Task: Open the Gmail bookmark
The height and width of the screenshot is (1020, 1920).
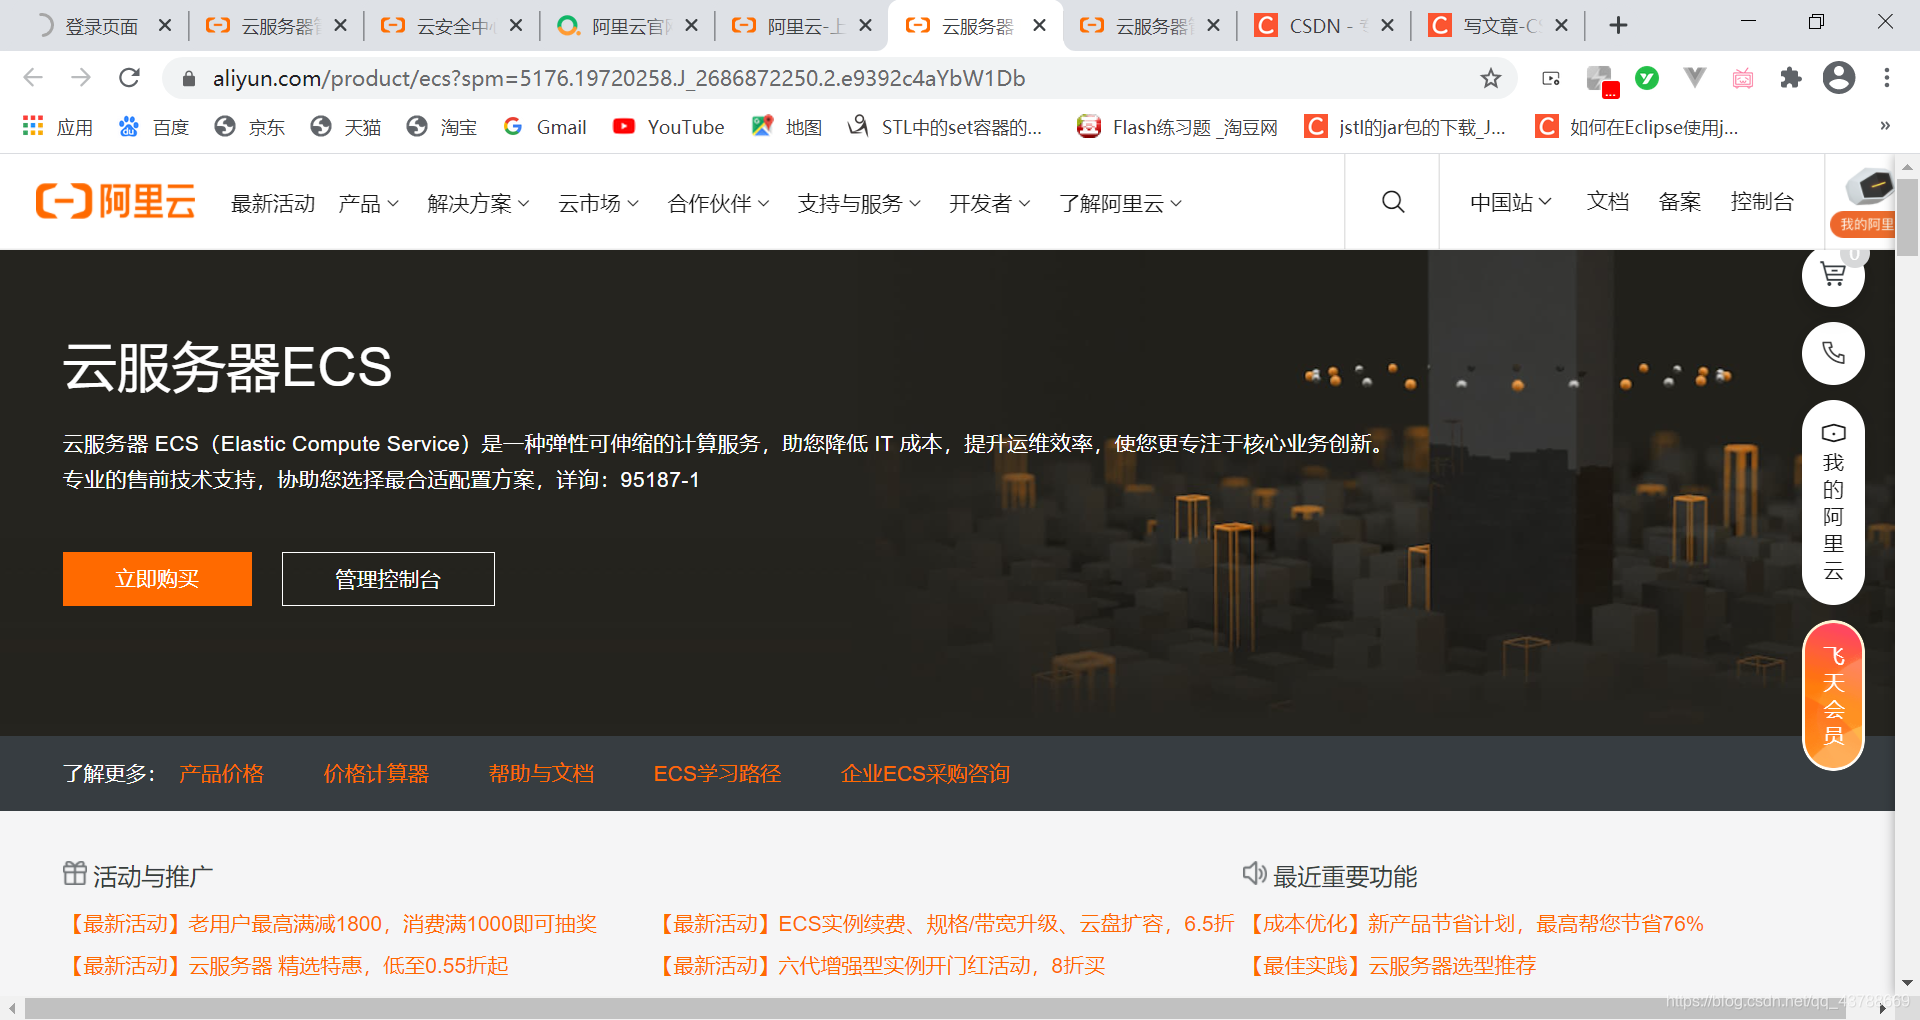Action: pyautogui.click(x=545, y=127)
